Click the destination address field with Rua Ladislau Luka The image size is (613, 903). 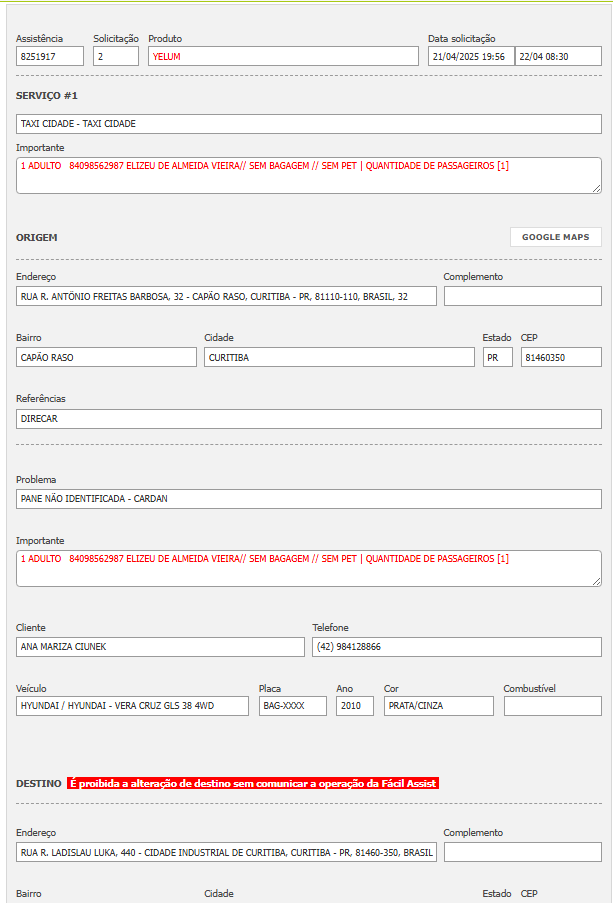coord(226,852)
